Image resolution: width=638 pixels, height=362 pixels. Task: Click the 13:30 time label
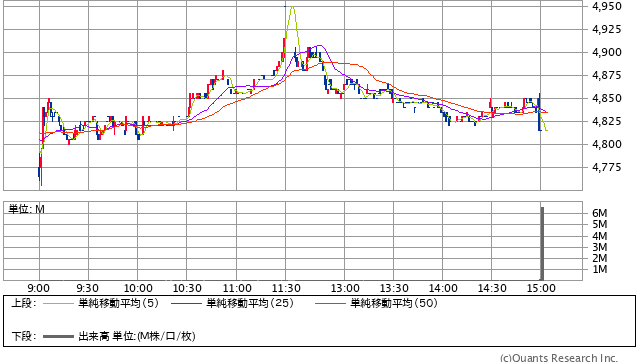(394, 288)
